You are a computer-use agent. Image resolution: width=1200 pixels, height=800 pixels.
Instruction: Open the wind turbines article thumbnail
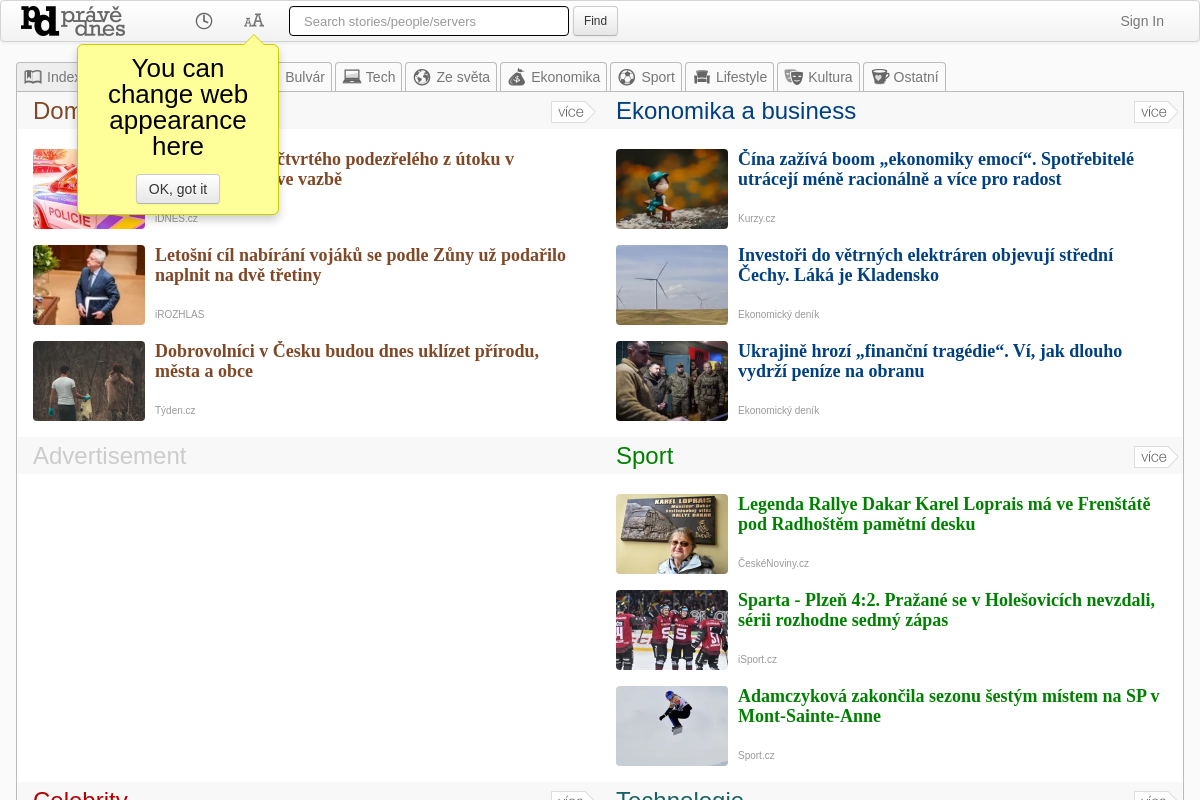(672, 285)
